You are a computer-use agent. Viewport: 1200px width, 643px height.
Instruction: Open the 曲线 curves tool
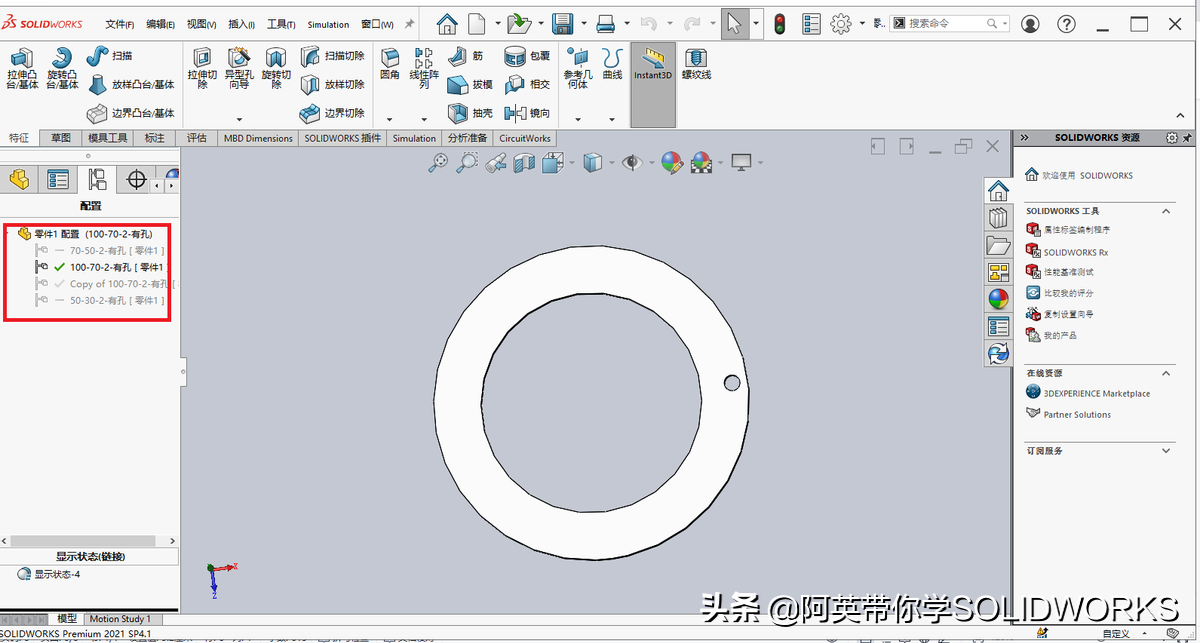click(x=612, y=65)
